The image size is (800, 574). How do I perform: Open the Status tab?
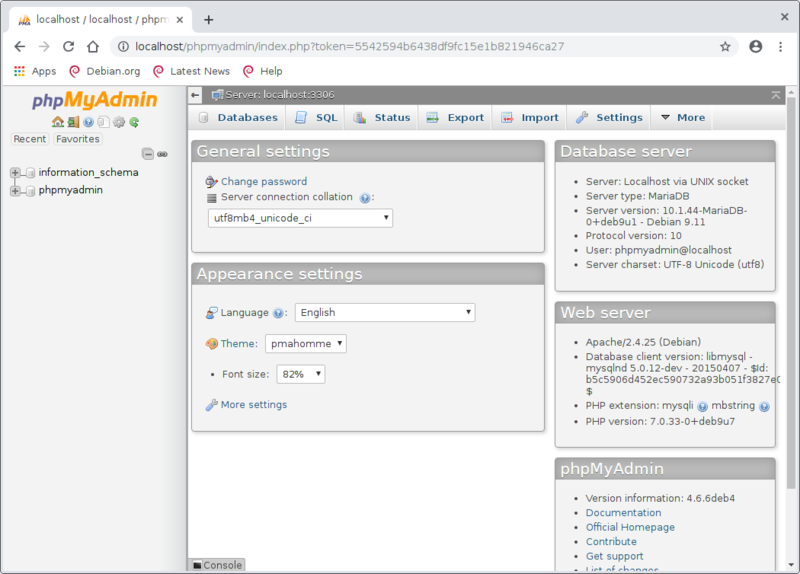tap(382, 118)
